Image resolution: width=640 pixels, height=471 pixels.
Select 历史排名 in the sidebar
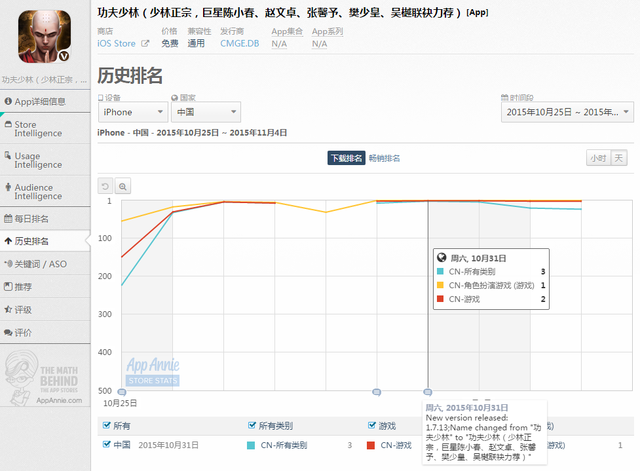click(x=45, y=241)
